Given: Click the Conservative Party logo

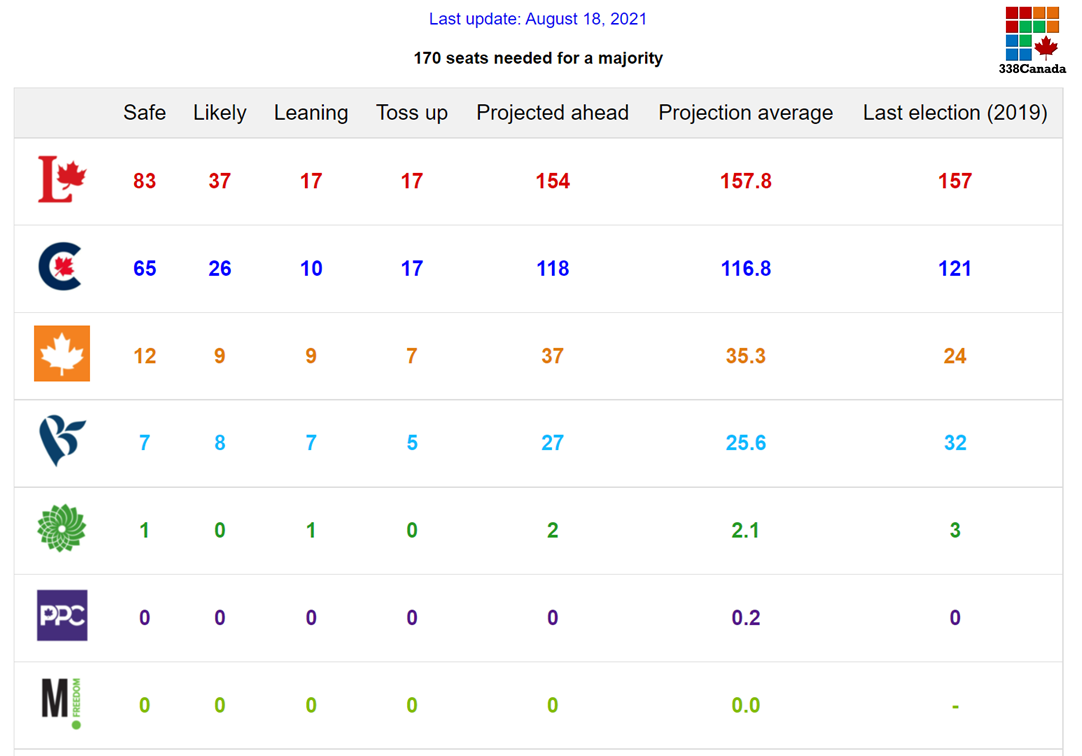Looking at the screenshot, I should [61, 268].
